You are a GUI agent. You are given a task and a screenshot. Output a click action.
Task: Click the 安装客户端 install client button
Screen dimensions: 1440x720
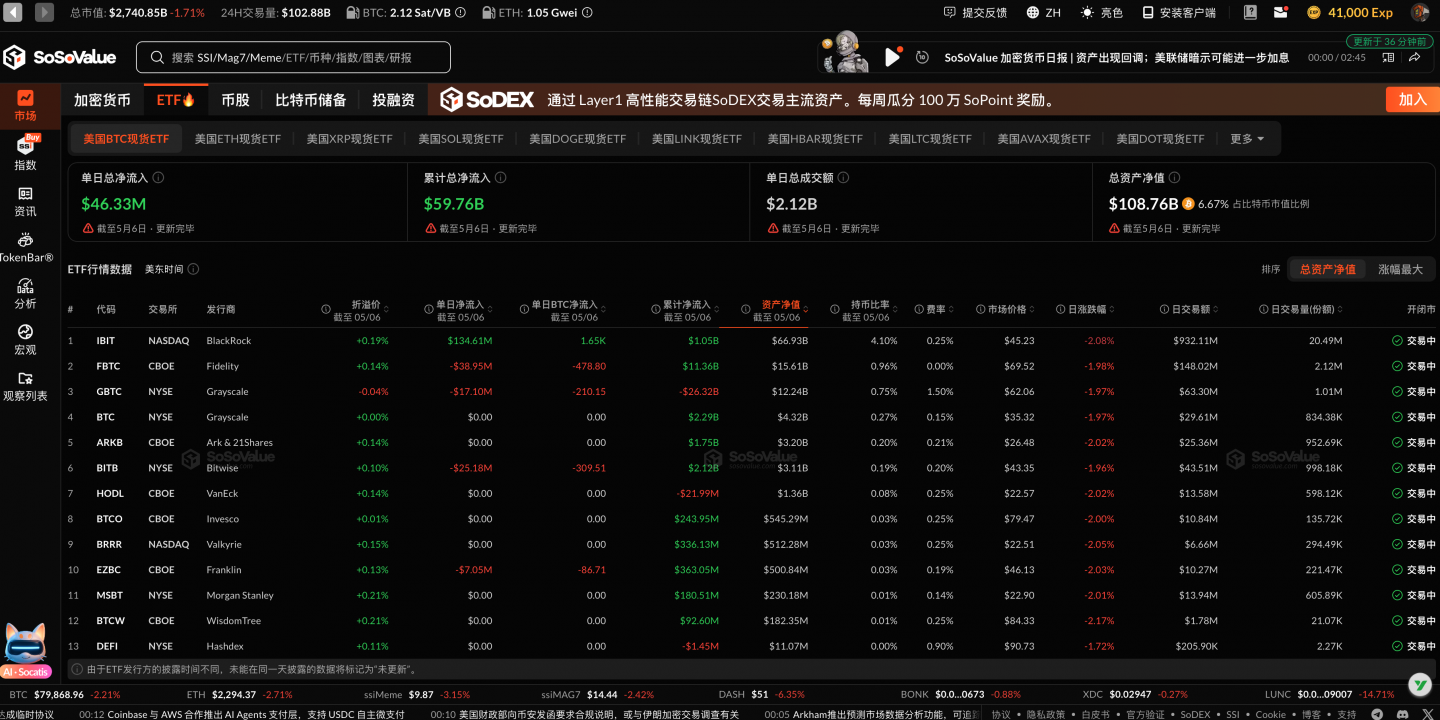pyautogui.click(x=1179, y=13)
